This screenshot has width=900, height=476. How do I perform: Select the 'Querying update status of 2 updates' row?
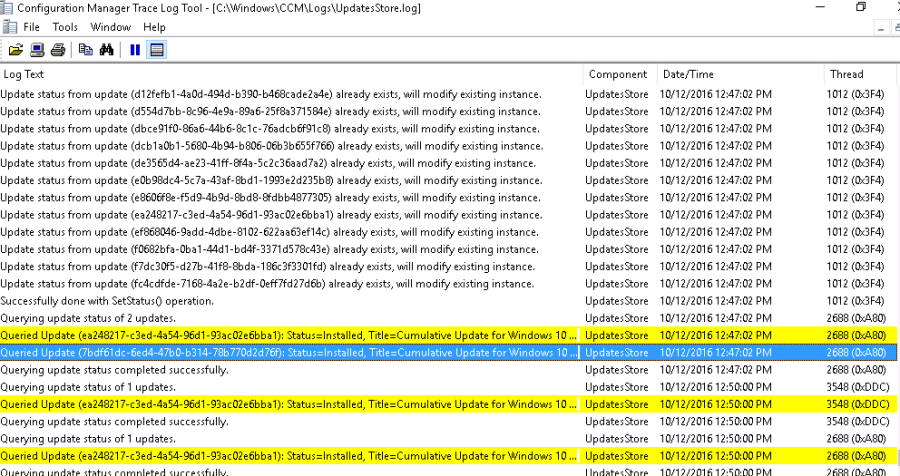[x=290, y=318]
